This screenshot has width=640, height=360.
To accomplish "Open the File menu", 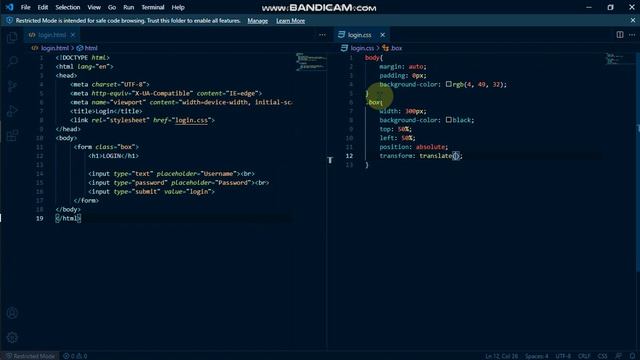I will (x=25, y=7).
